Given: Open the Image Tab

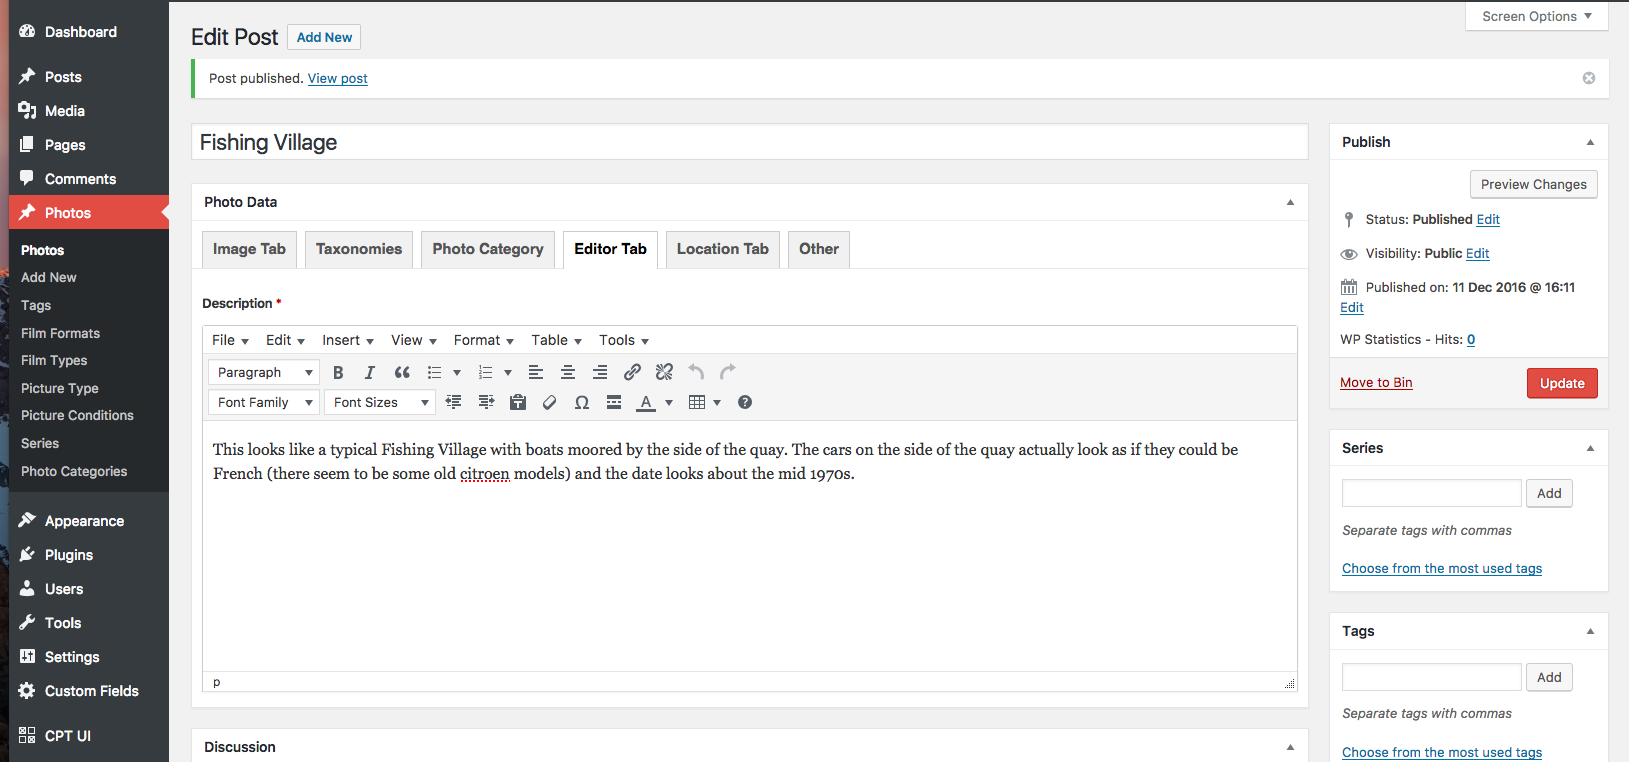Looking at the screenshot, I should tap(249, 249).
